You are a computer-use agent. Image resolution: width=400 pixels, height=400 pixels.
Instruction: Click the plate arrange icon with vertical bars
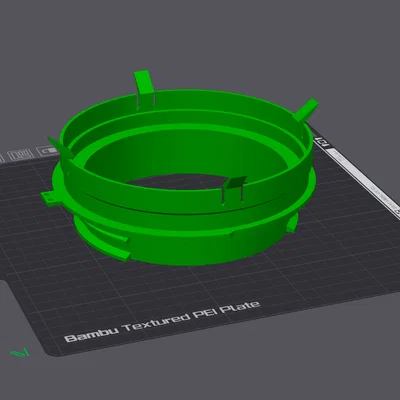point(20,155)
